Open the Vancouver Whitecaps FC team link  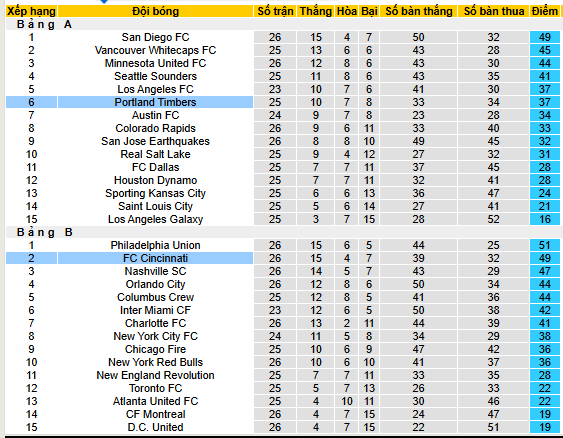155,50
